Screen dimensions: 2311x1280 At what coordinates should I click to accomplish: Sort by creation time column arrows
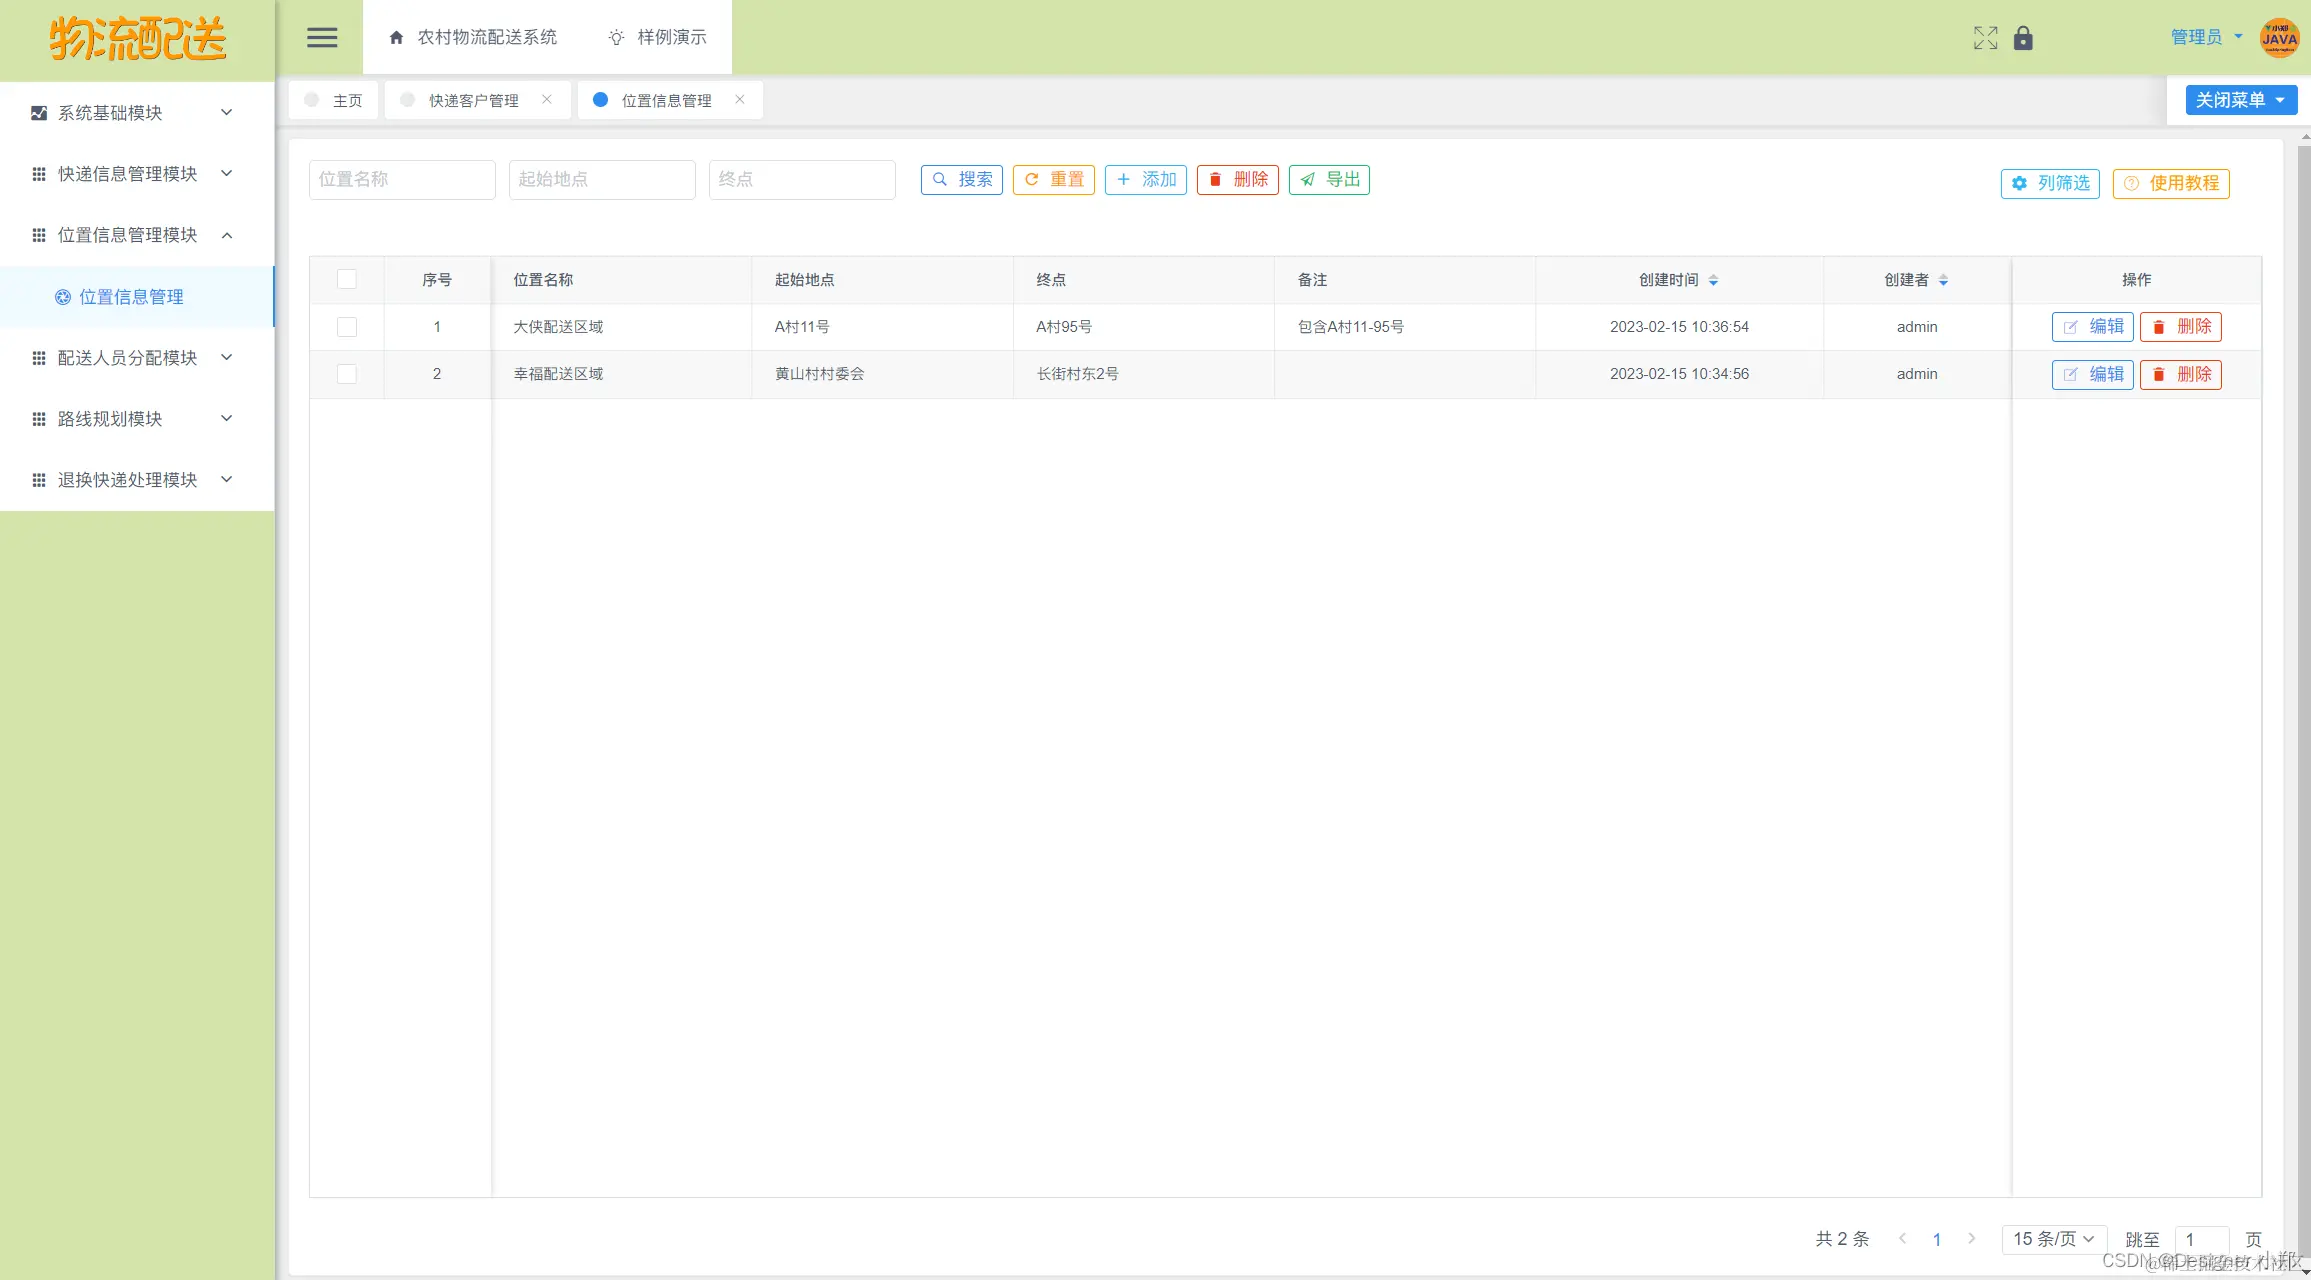point(1713,280)
